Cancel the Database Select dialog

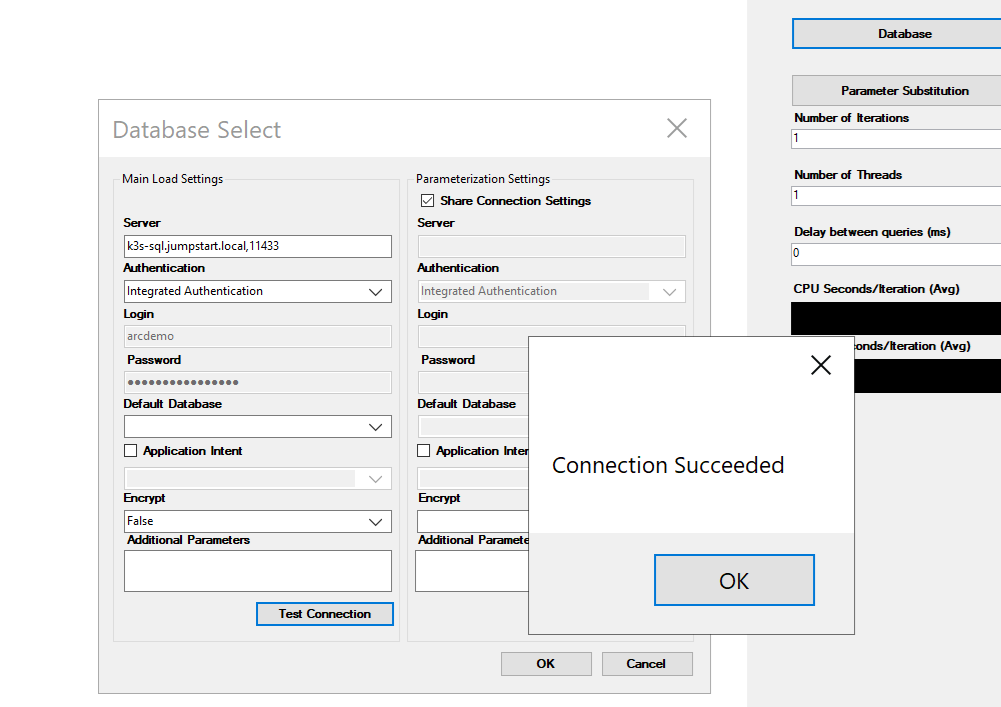click(647, 664)
